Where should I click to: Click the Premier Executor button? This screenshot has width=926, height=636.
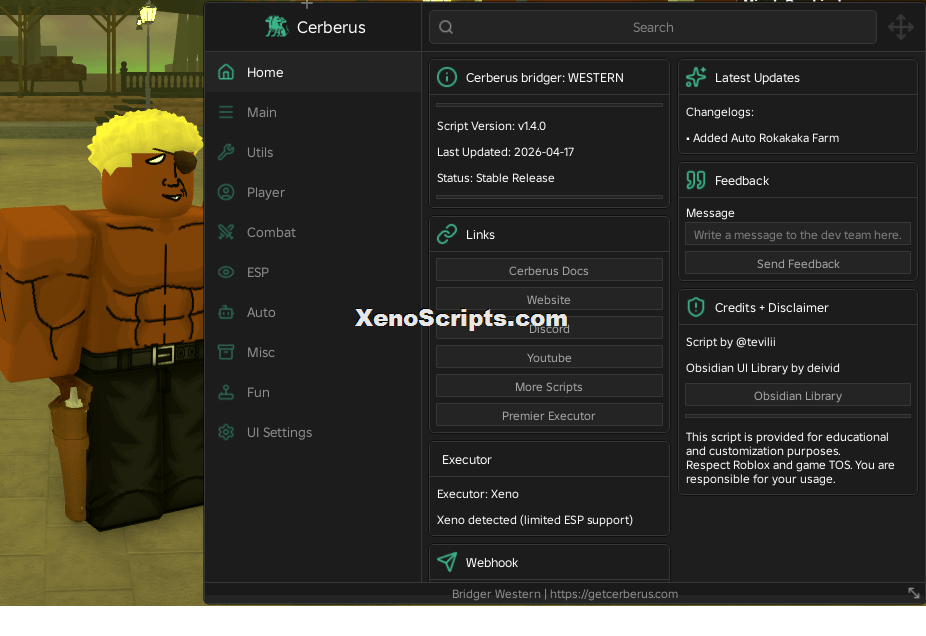click(549, 415)
